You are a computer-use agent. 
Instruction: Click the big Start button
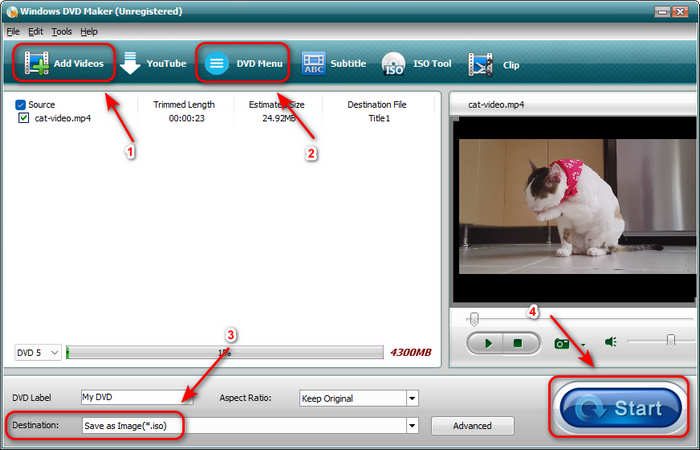tap(620, 408)
